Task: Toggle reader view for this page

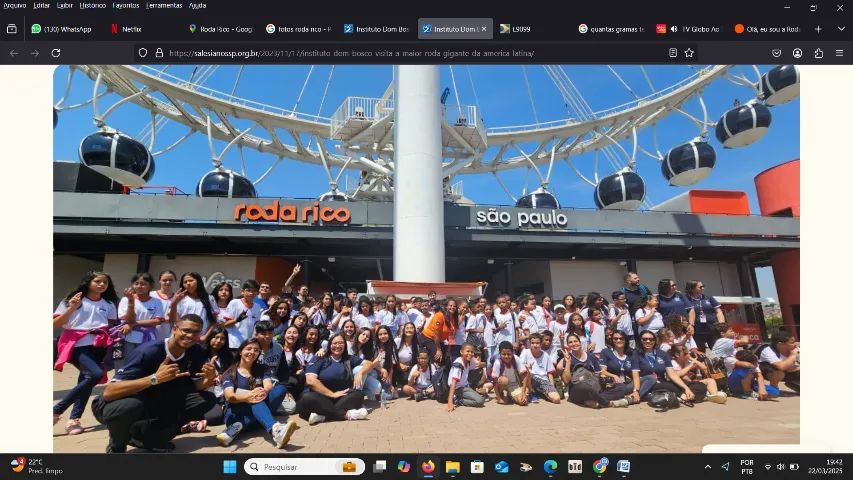Action: coord(673,53)
